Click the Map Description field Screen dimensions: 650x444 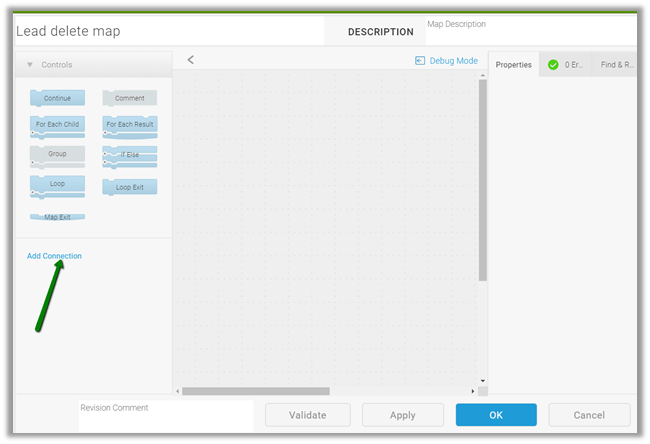[x=531, y=31]
